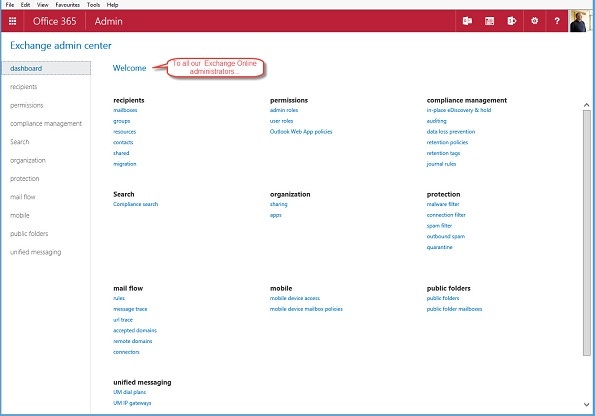
Task: Go to Office 365 home link
Action: pos(54,21)
